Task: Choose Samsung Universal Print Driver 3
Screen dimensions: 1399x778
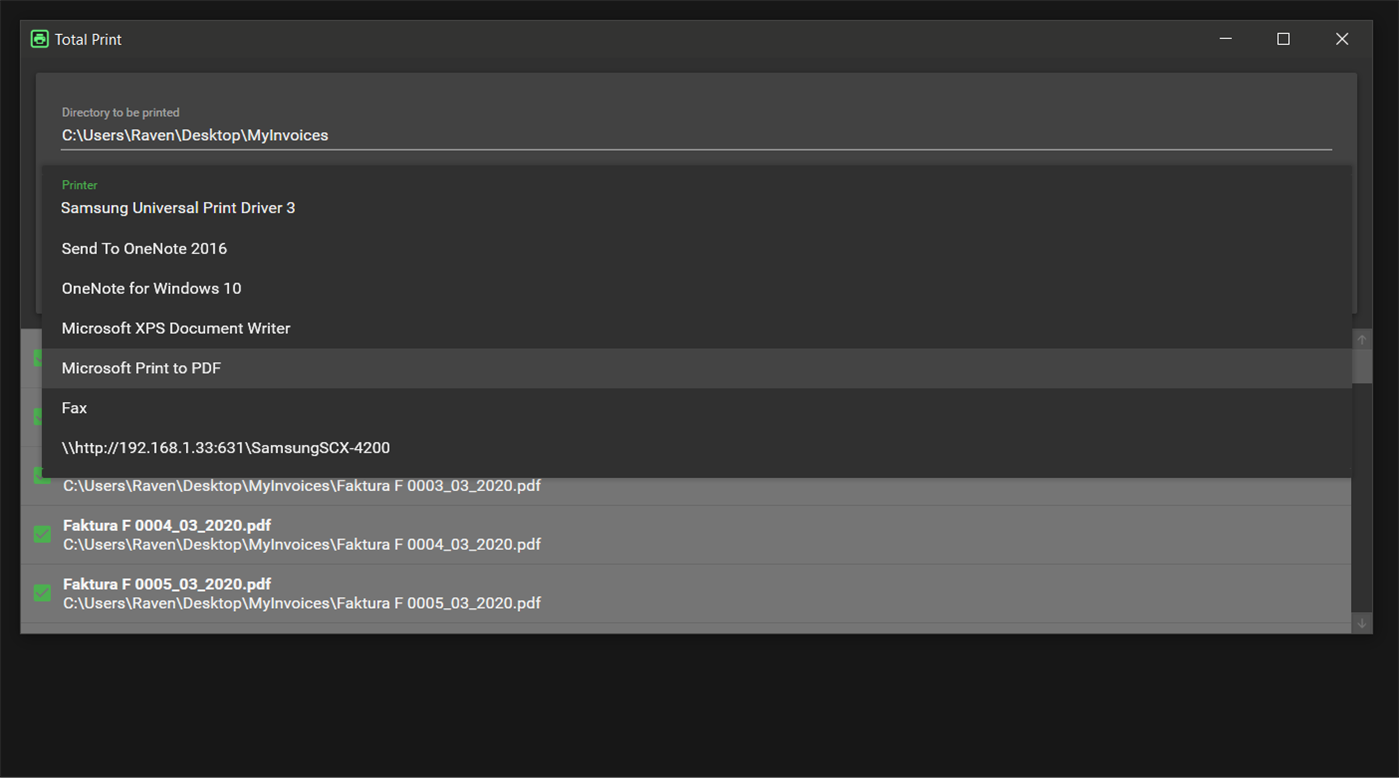Action: (178, 208)
